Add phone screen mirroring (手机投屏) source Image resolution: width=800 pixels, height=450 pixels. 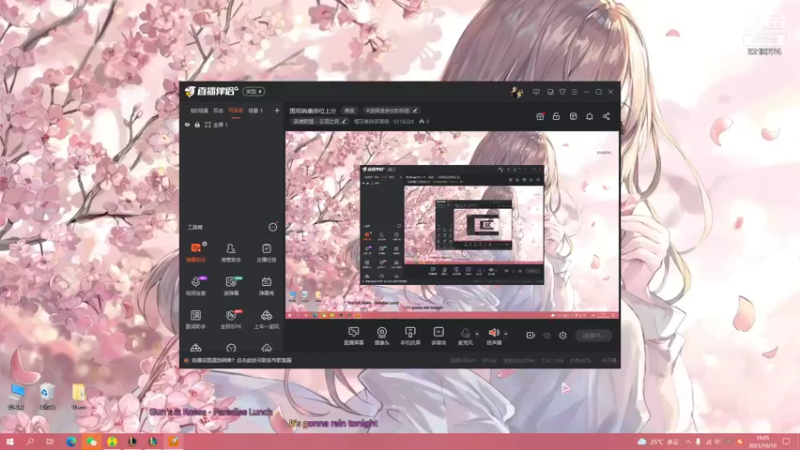[410, 336]
